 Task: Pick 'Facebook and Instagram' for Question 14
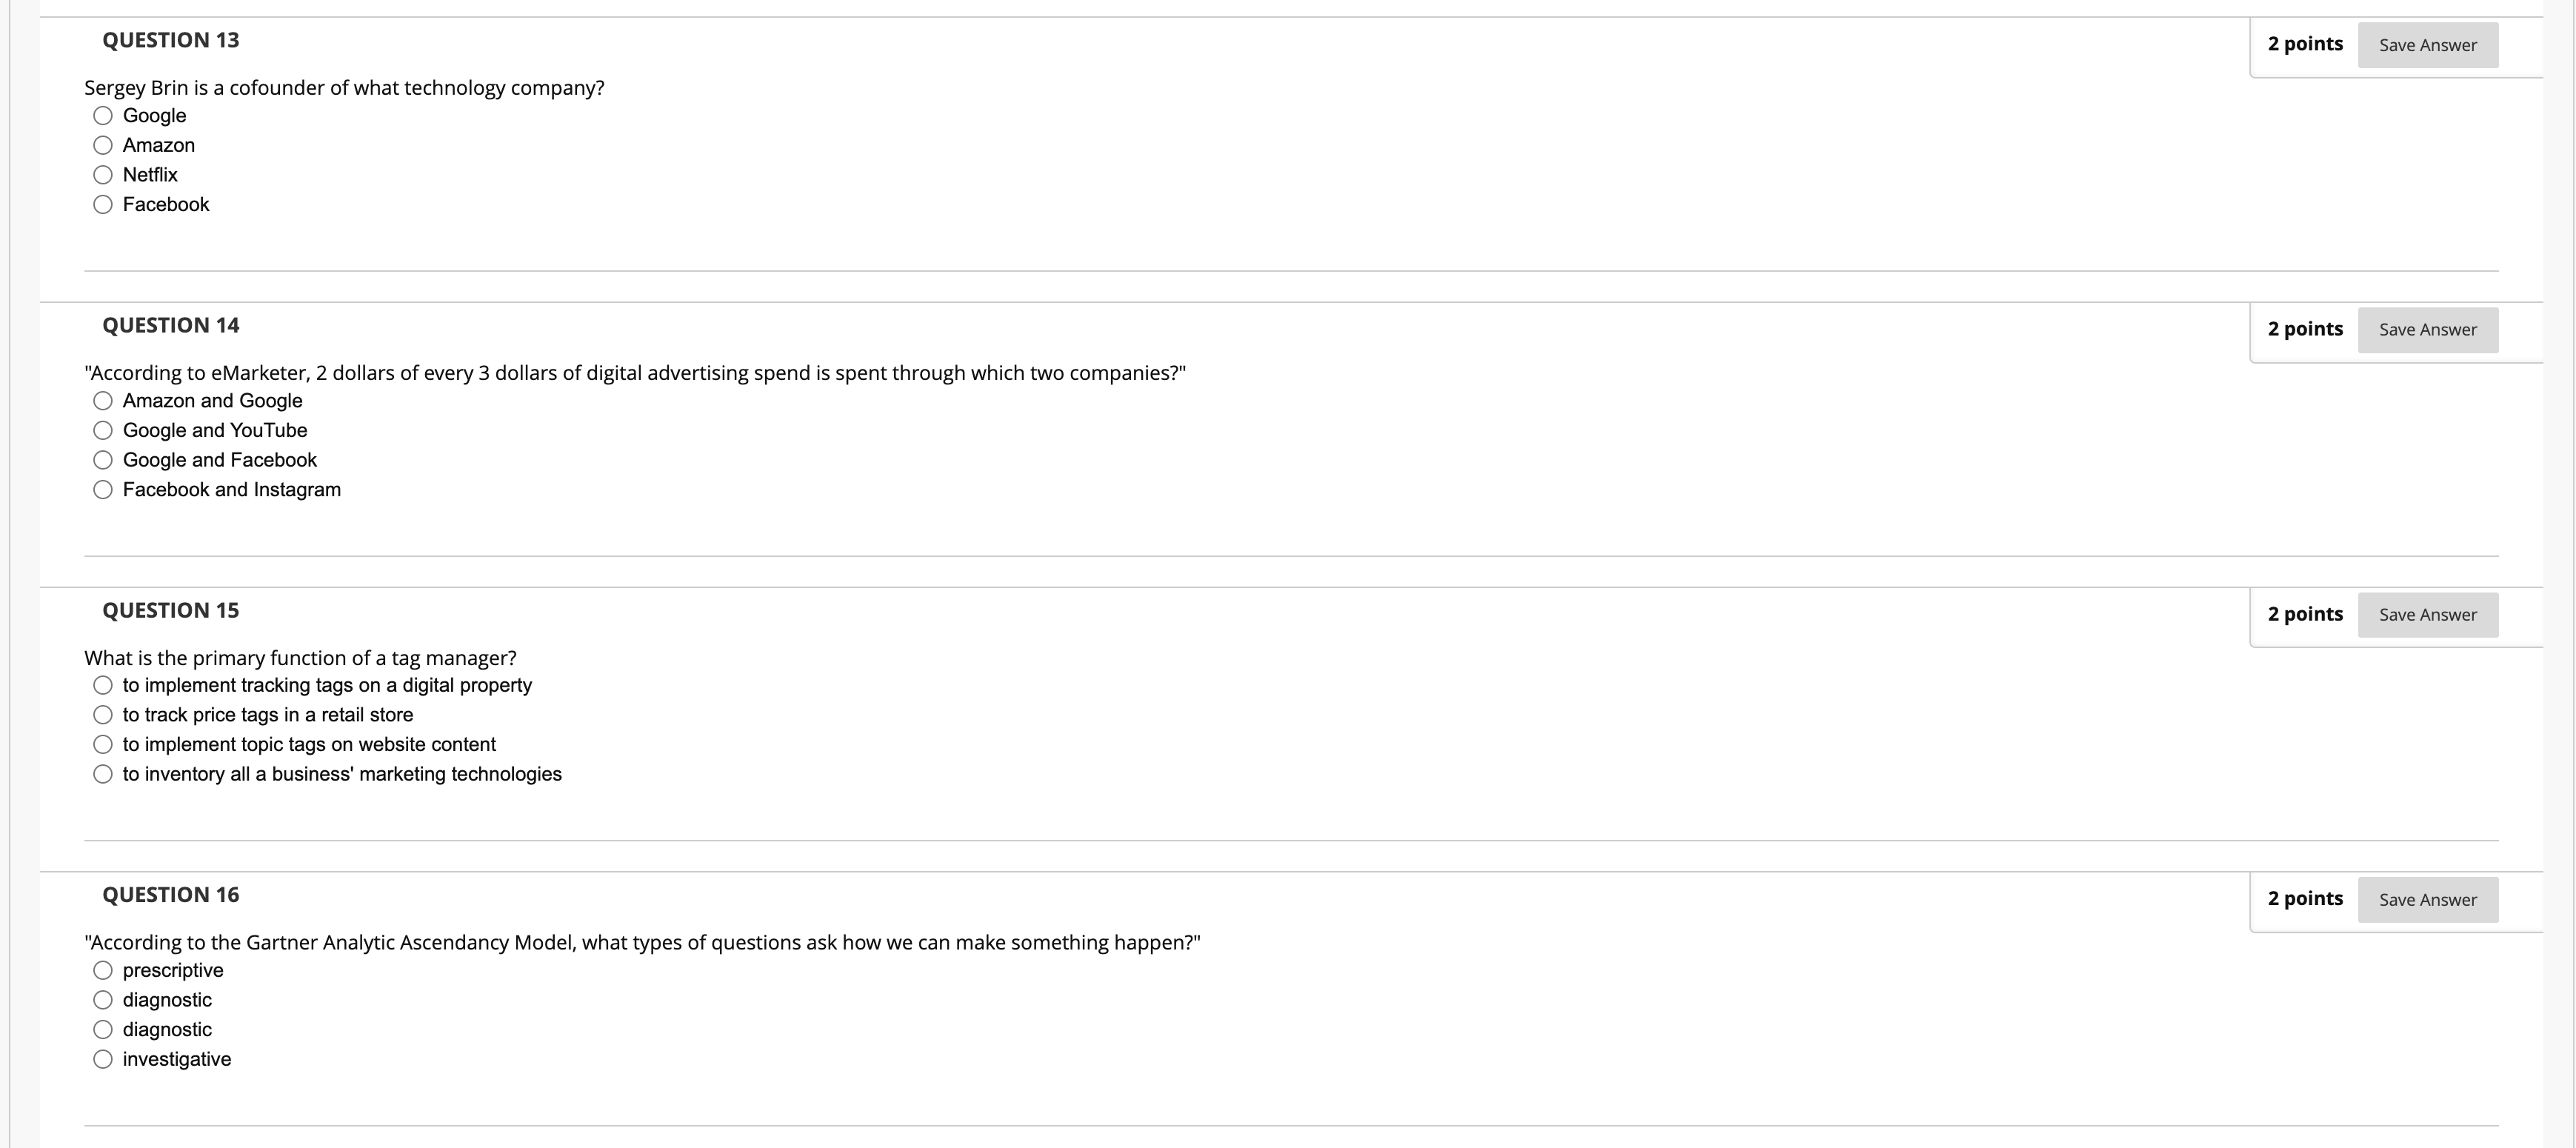pyautogui.click(x=103, y=489)
